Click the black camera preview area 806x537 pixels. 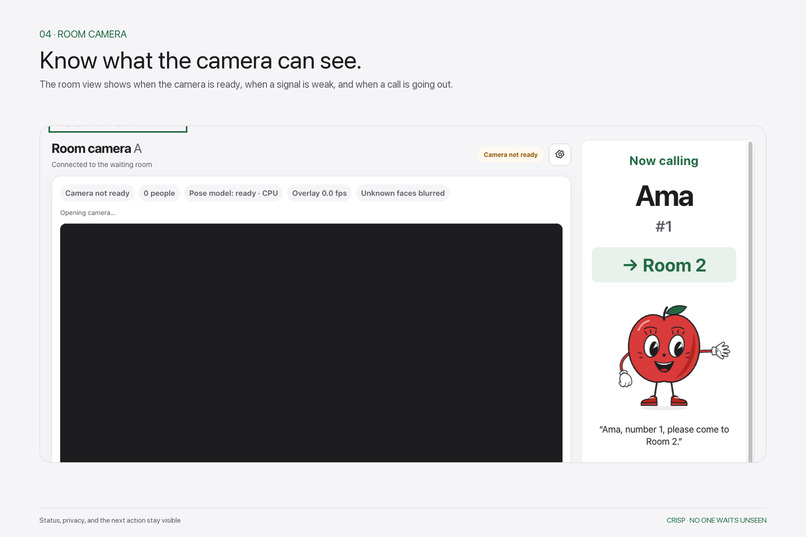coord(311,343)
